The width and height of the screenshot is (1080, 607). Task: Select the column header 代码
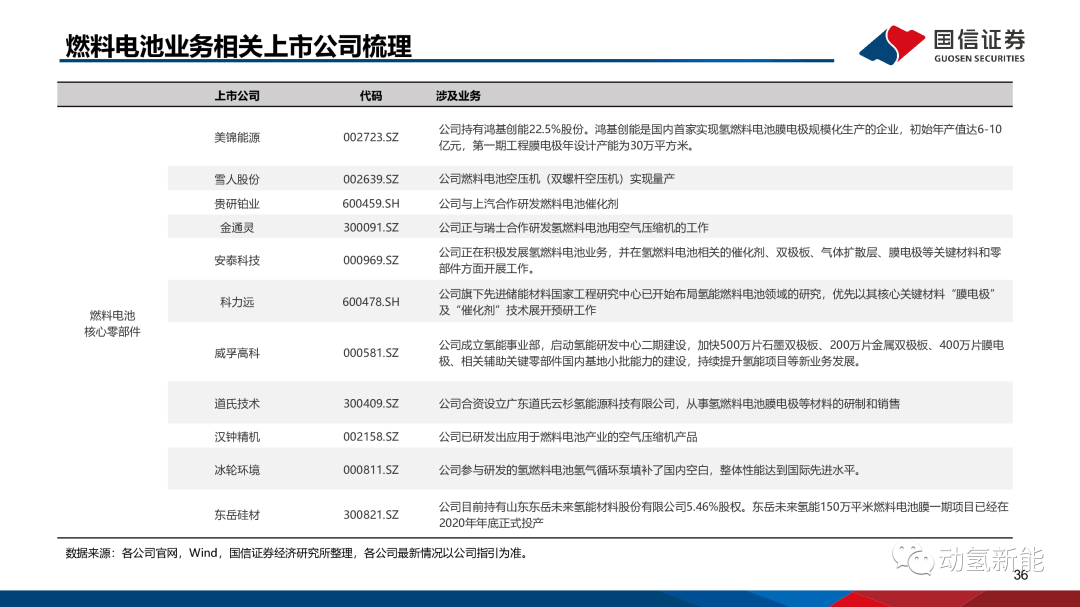[371, 96]
